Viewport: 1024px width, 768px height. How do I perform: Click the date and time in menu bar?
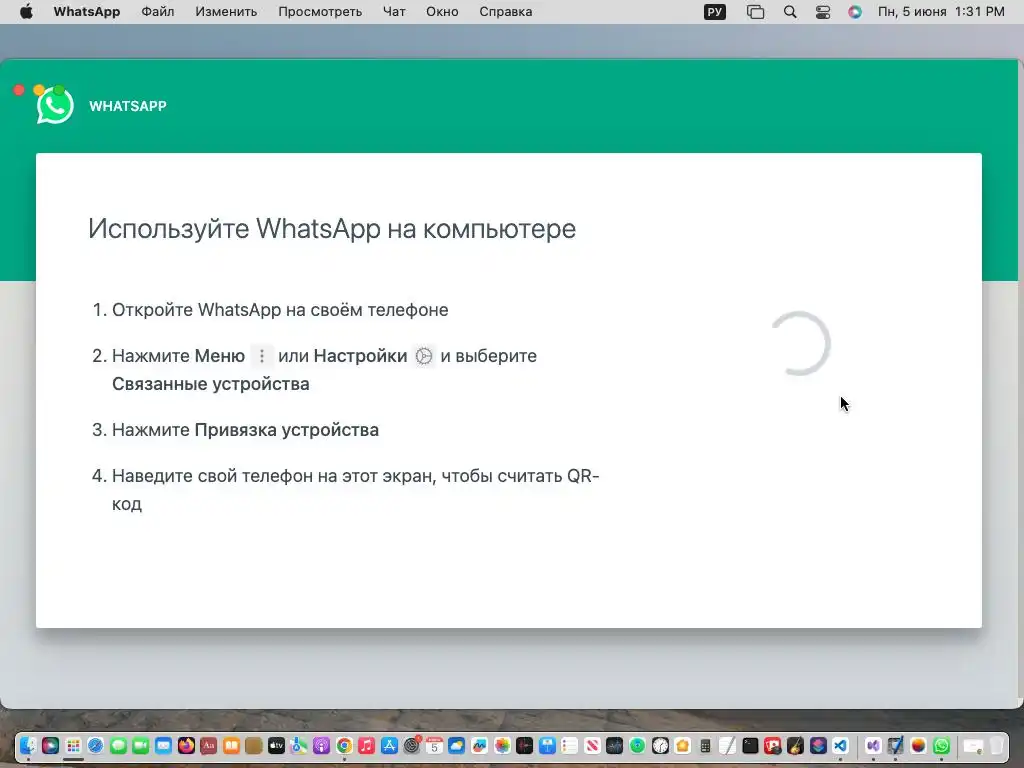pyautogui.click(x=941, y=12)
